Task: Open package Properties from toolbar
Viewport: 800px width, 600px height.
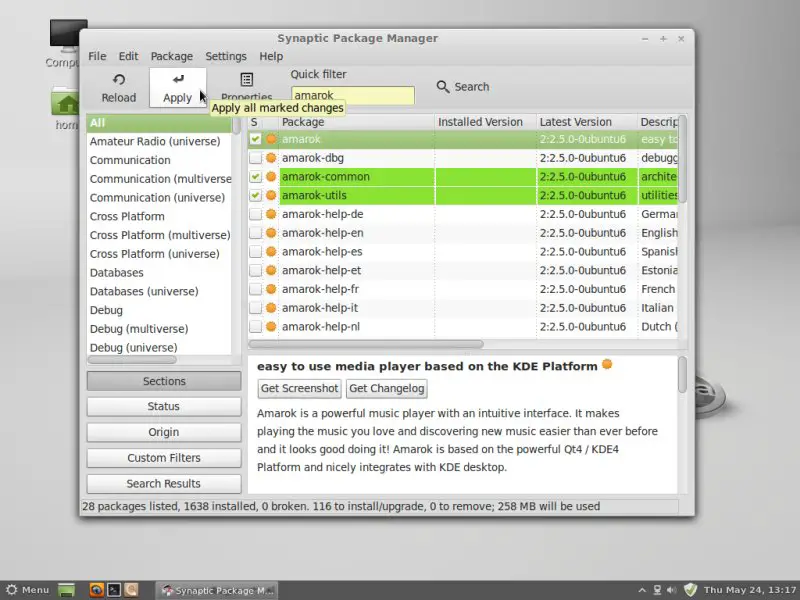Action: [x=247, y=87]
